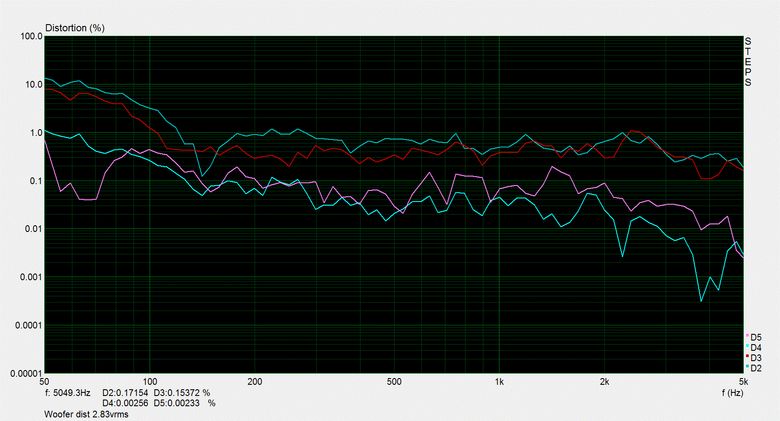Click the D4 legend label
780x421 pixels.
pyautogui.click(x=757, y=347)
